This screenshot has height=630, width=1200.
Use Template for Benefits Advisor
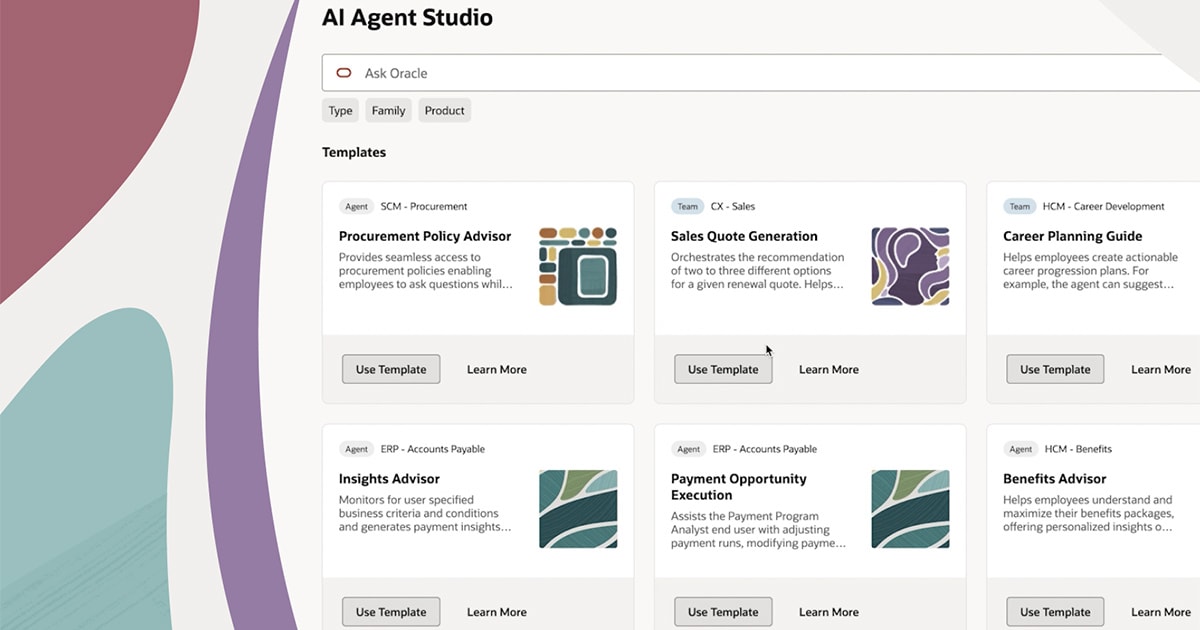1055,612
